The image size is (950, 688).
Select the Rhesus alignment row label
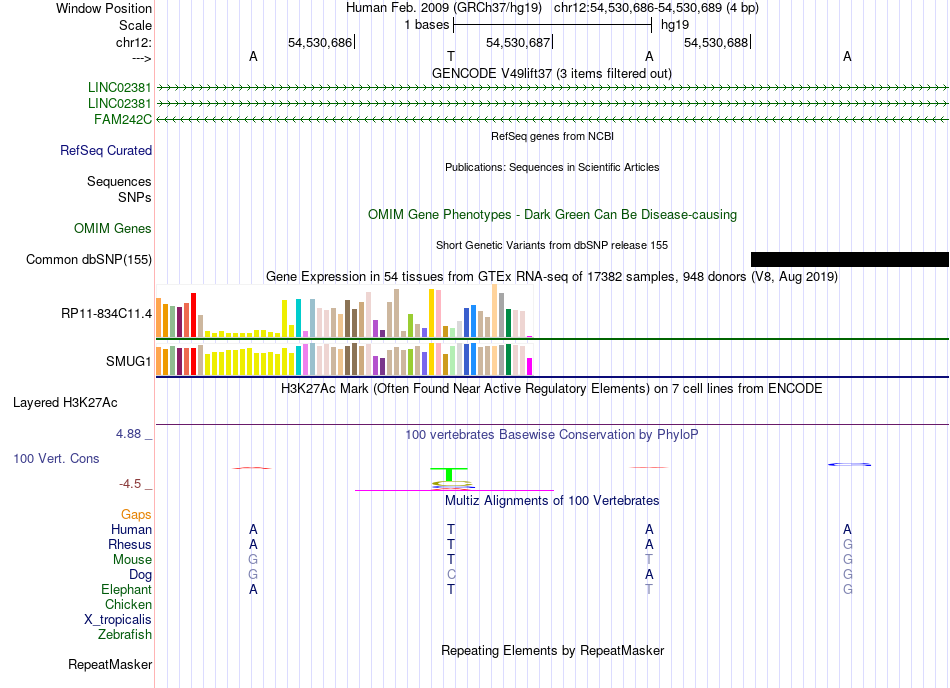tap(130, 544)
